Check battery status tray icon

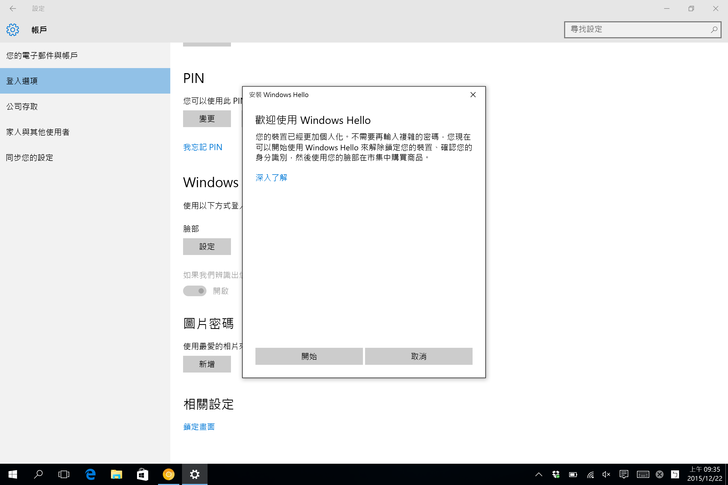(x=573, y=474)
